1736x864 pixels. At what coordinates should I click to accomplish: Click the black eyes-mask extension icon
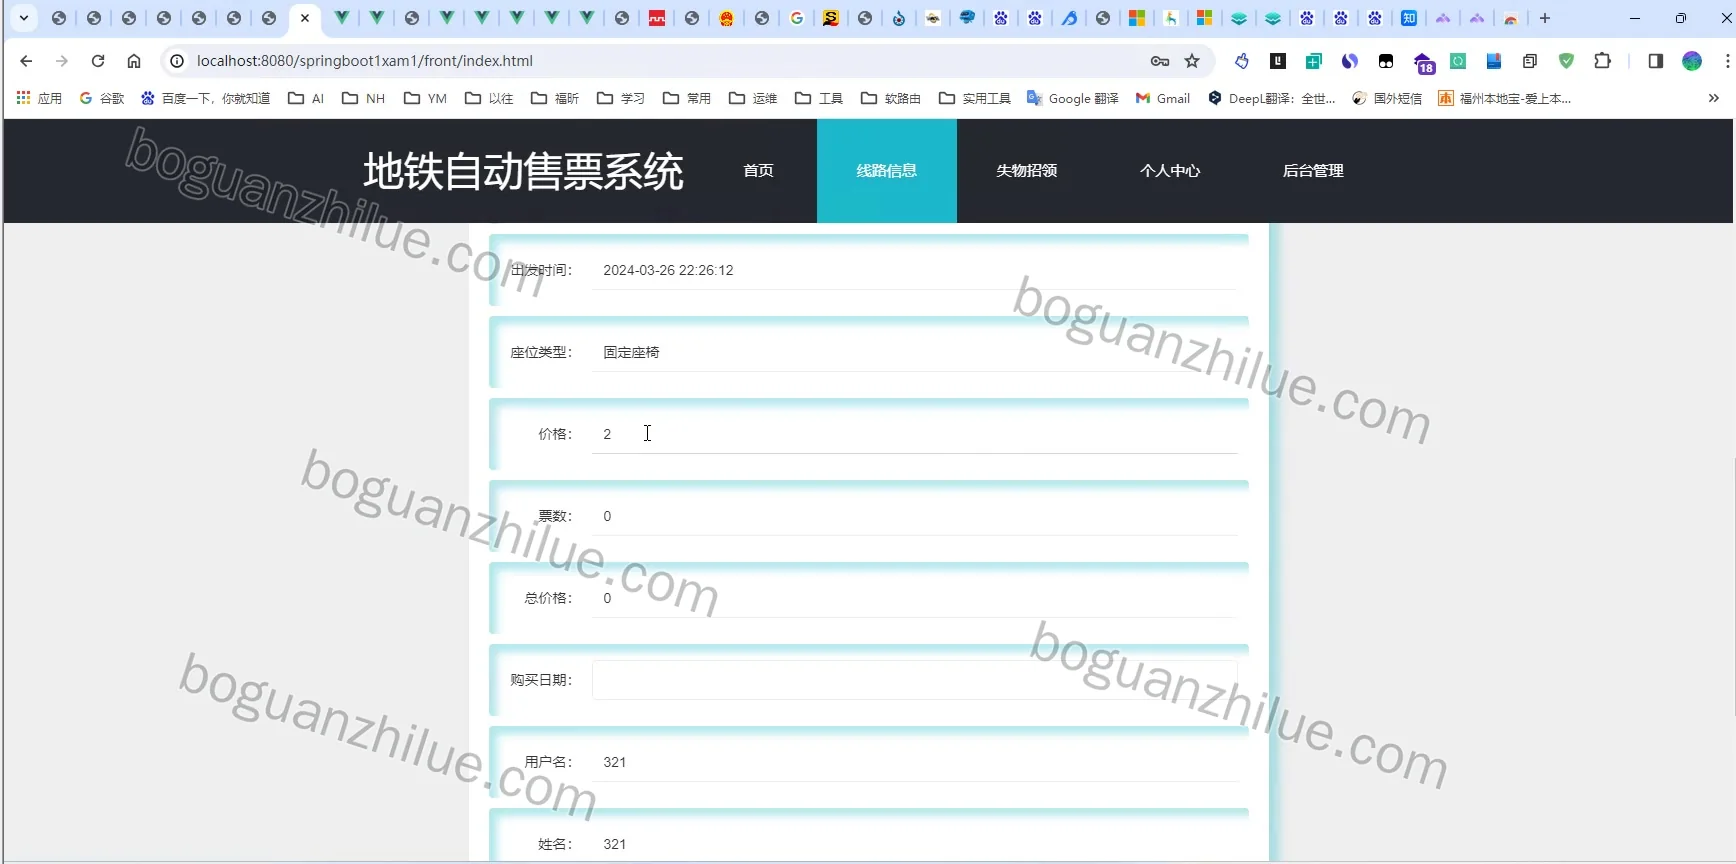click(1386, 61)
